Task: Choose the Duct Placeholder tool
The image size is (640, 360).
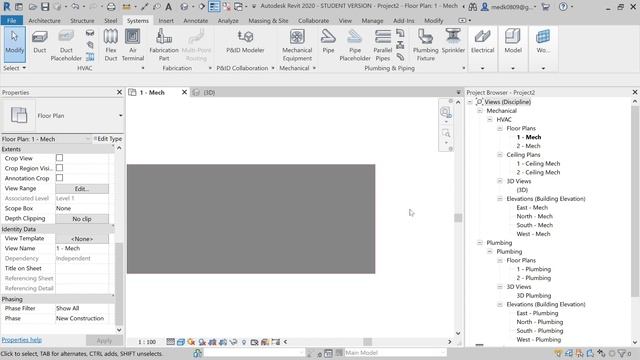Action: [x=66, y=45]
